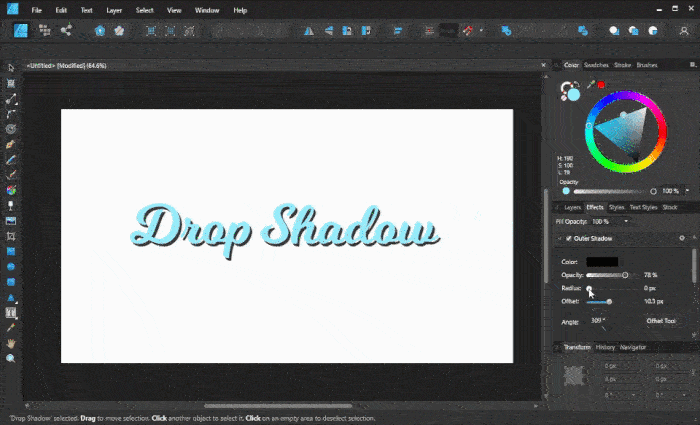Screen dimensions: 700x425
Task: Click Flip Vertical toolbar icon
Action: click(329, 31)
